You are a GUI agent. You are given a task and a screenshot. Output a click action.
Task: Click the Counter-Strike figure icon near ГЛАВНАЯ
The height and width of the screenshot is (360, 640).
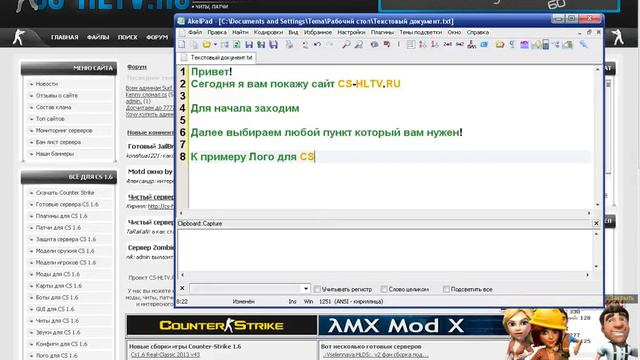pyautogui.click(x=18, y=37)
